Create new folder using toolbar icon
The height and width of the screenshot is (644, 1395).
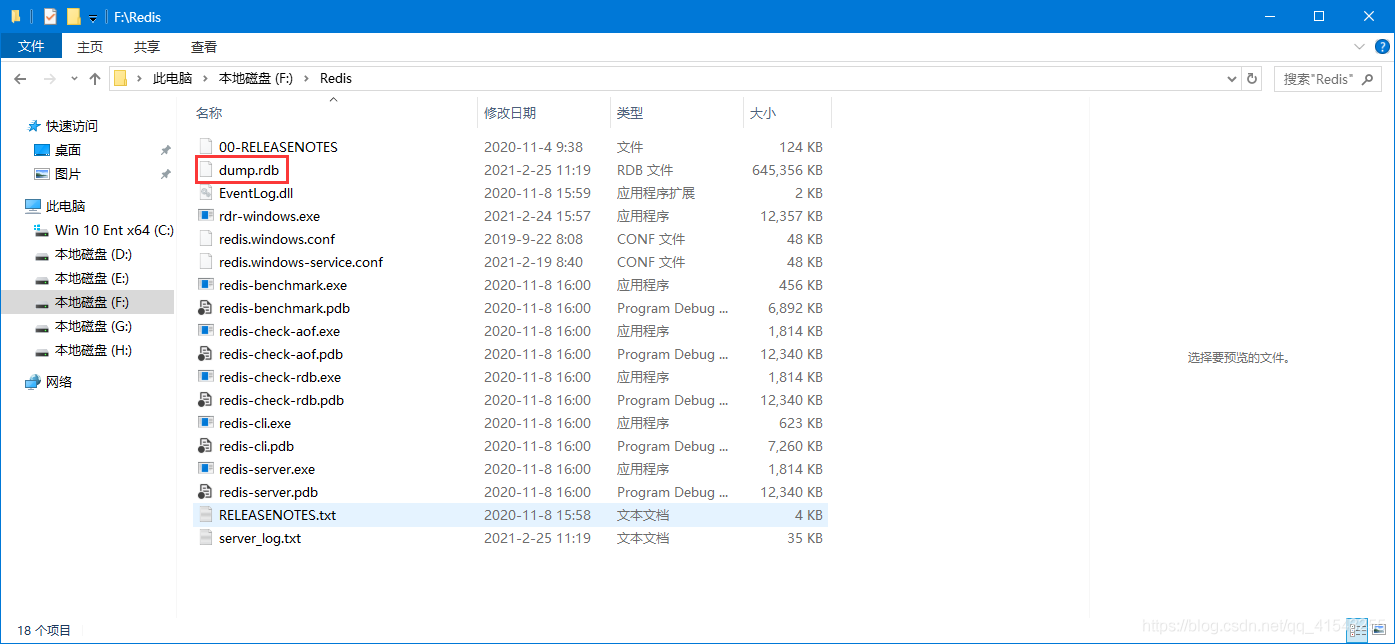[x=73, y=16]
